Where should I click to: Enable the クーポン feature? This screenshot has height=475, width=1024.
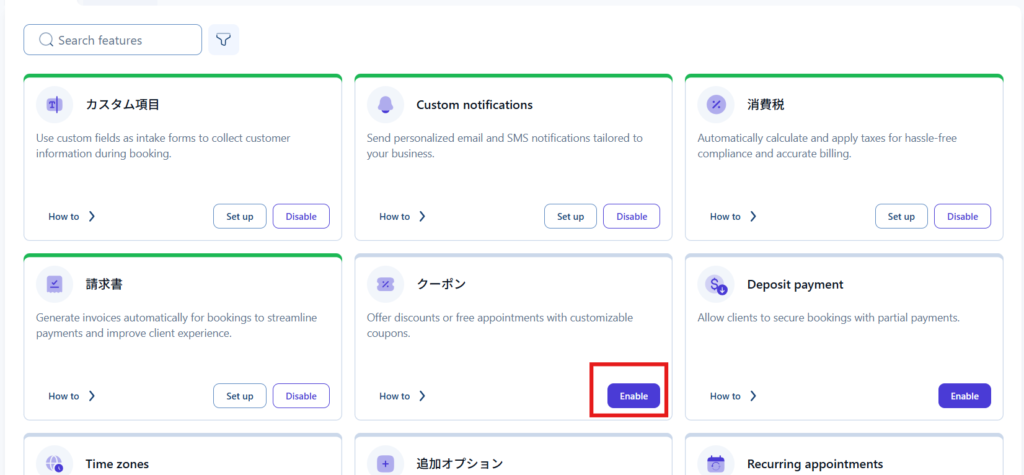pos(633,396)
